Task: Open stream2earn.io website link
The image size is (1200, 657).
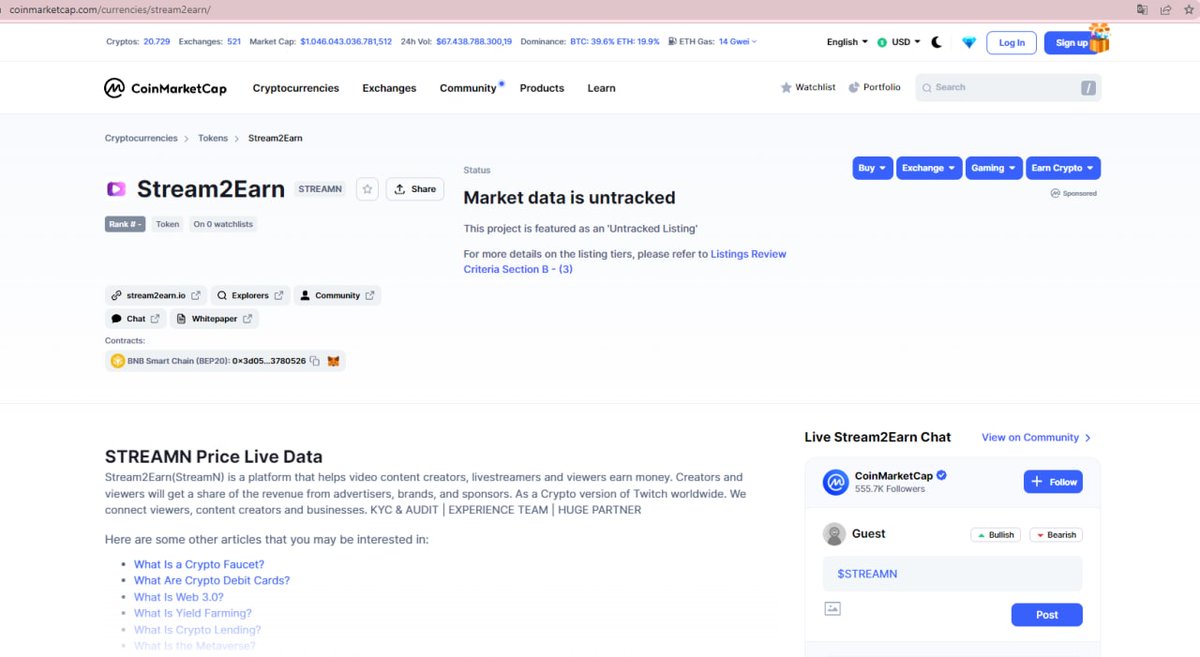Action: coord(156,295)
